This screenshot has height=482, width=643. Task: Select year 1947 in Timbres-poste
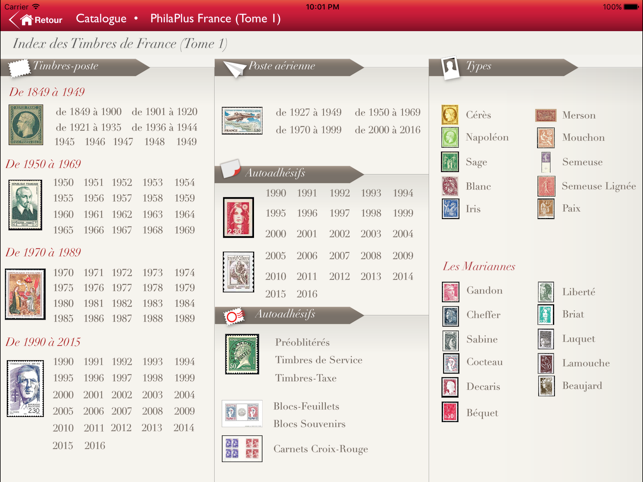(123, 142)
